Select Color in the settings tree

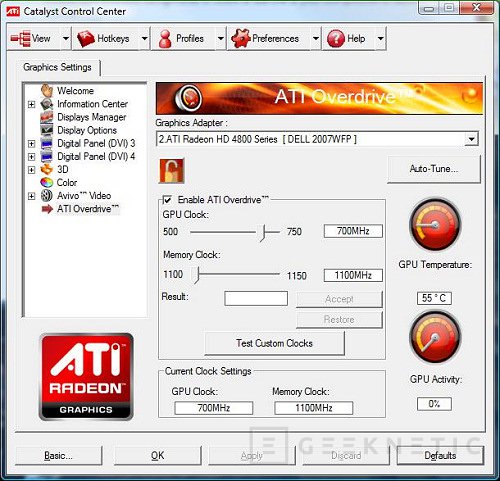click(67, 183)
